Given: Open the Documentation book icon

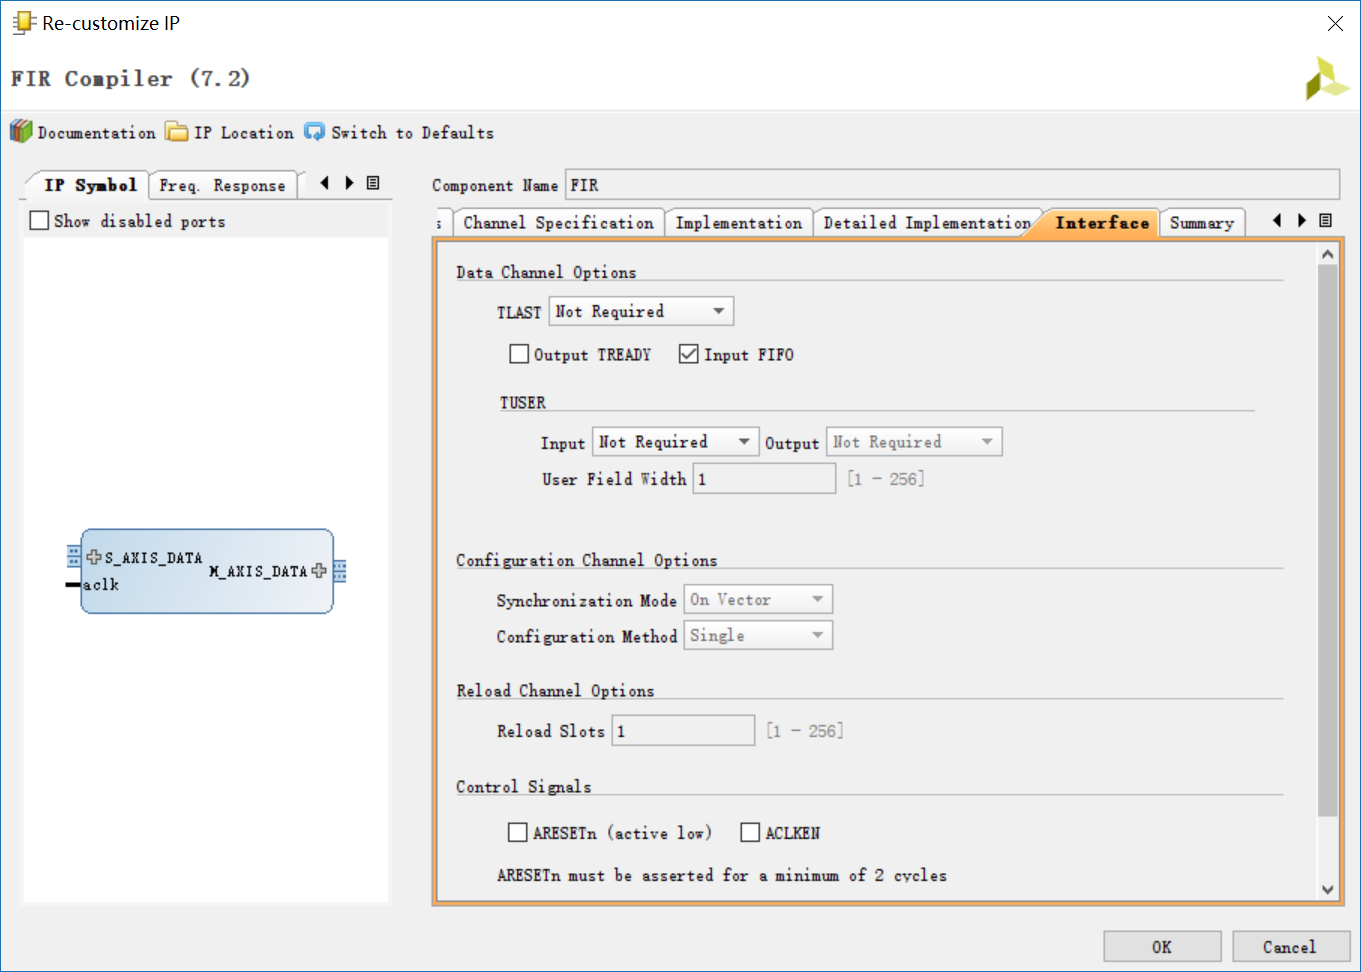Looking at the screenshot, I should coord(21,131).
